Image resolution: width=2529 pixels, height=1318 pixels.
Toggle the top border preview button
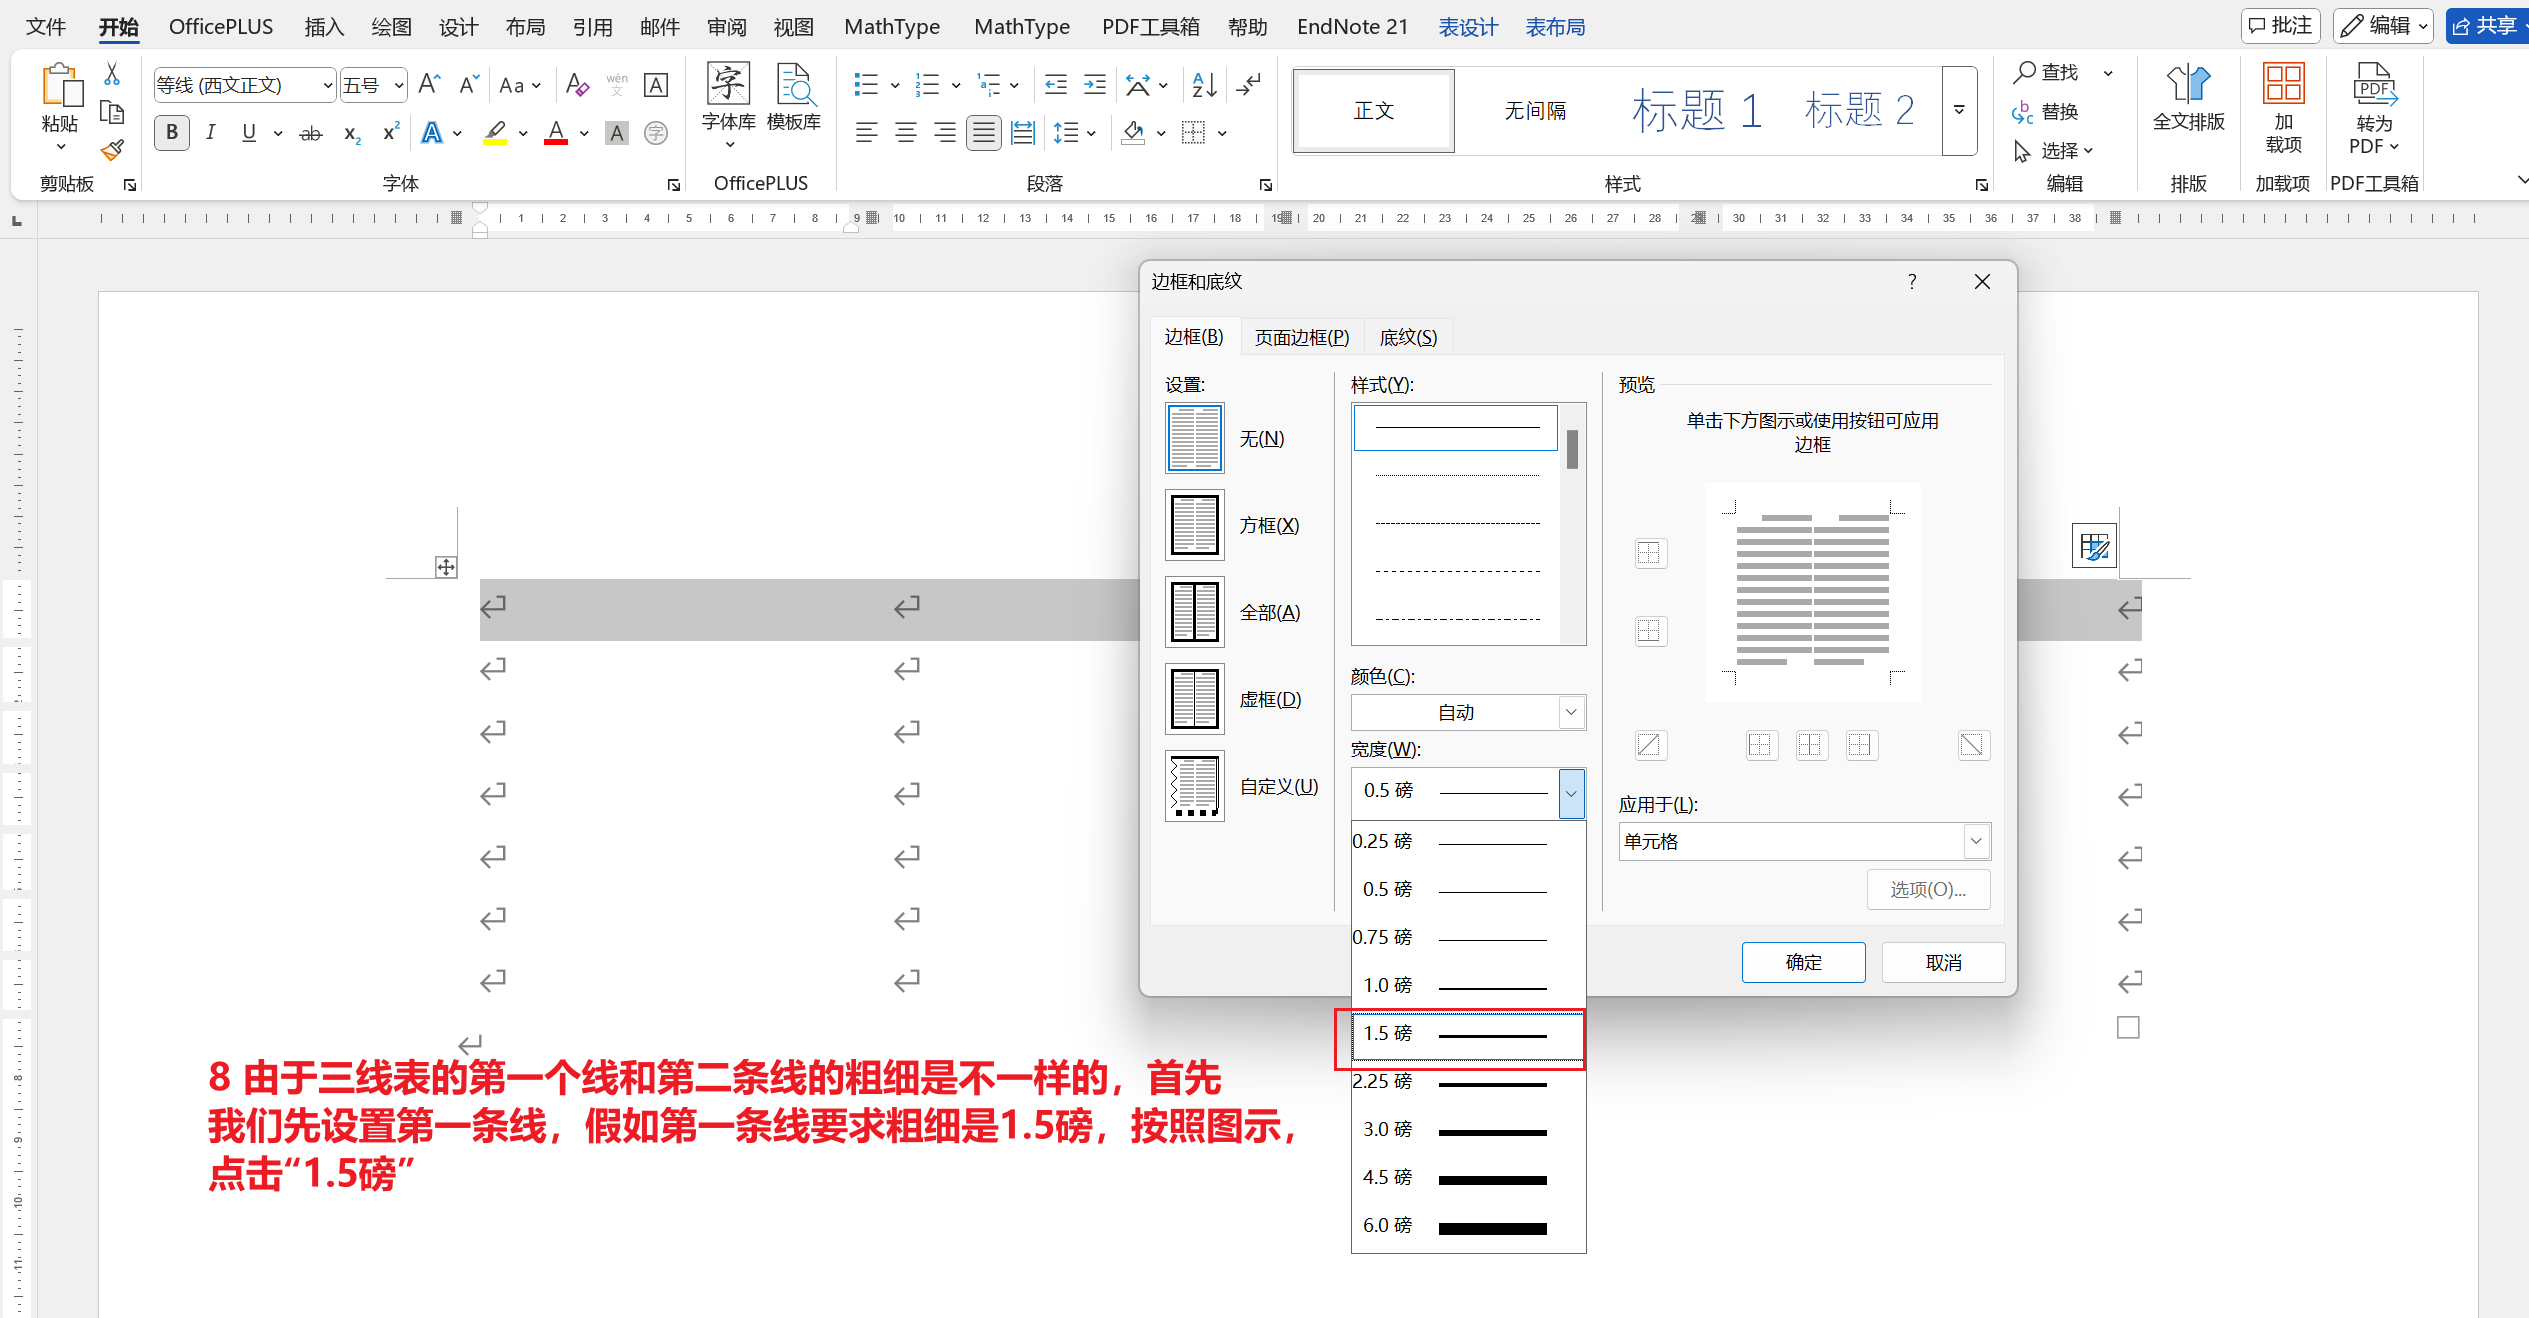(1650, 553)
